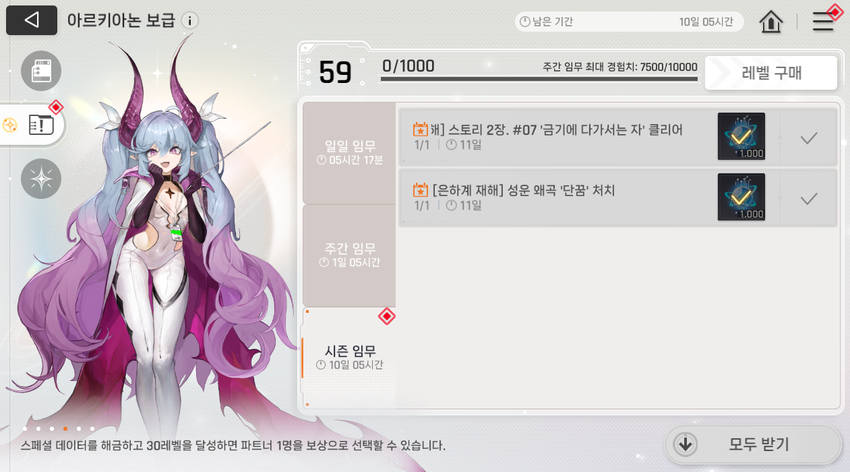Open the hamburger menu icon
This screenshot has height=472, width=850.
(823, 21)
